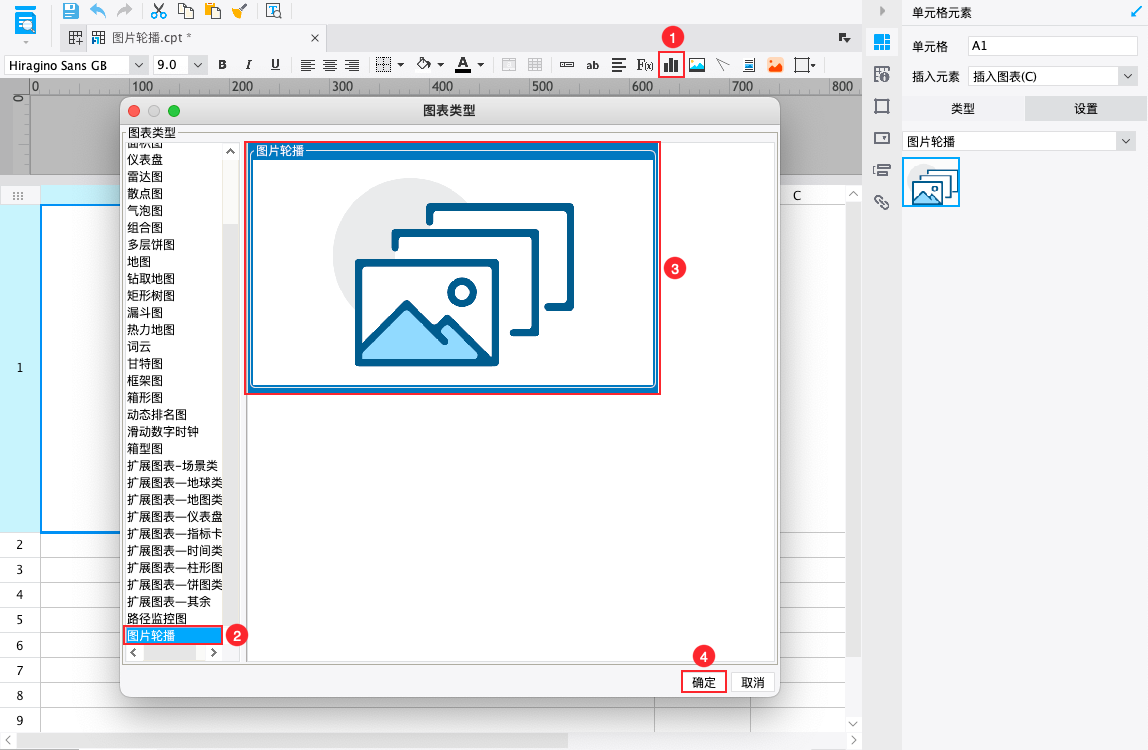1148x750 pixels.
Task: Select 词云 chart type
Action: point(139,346)
